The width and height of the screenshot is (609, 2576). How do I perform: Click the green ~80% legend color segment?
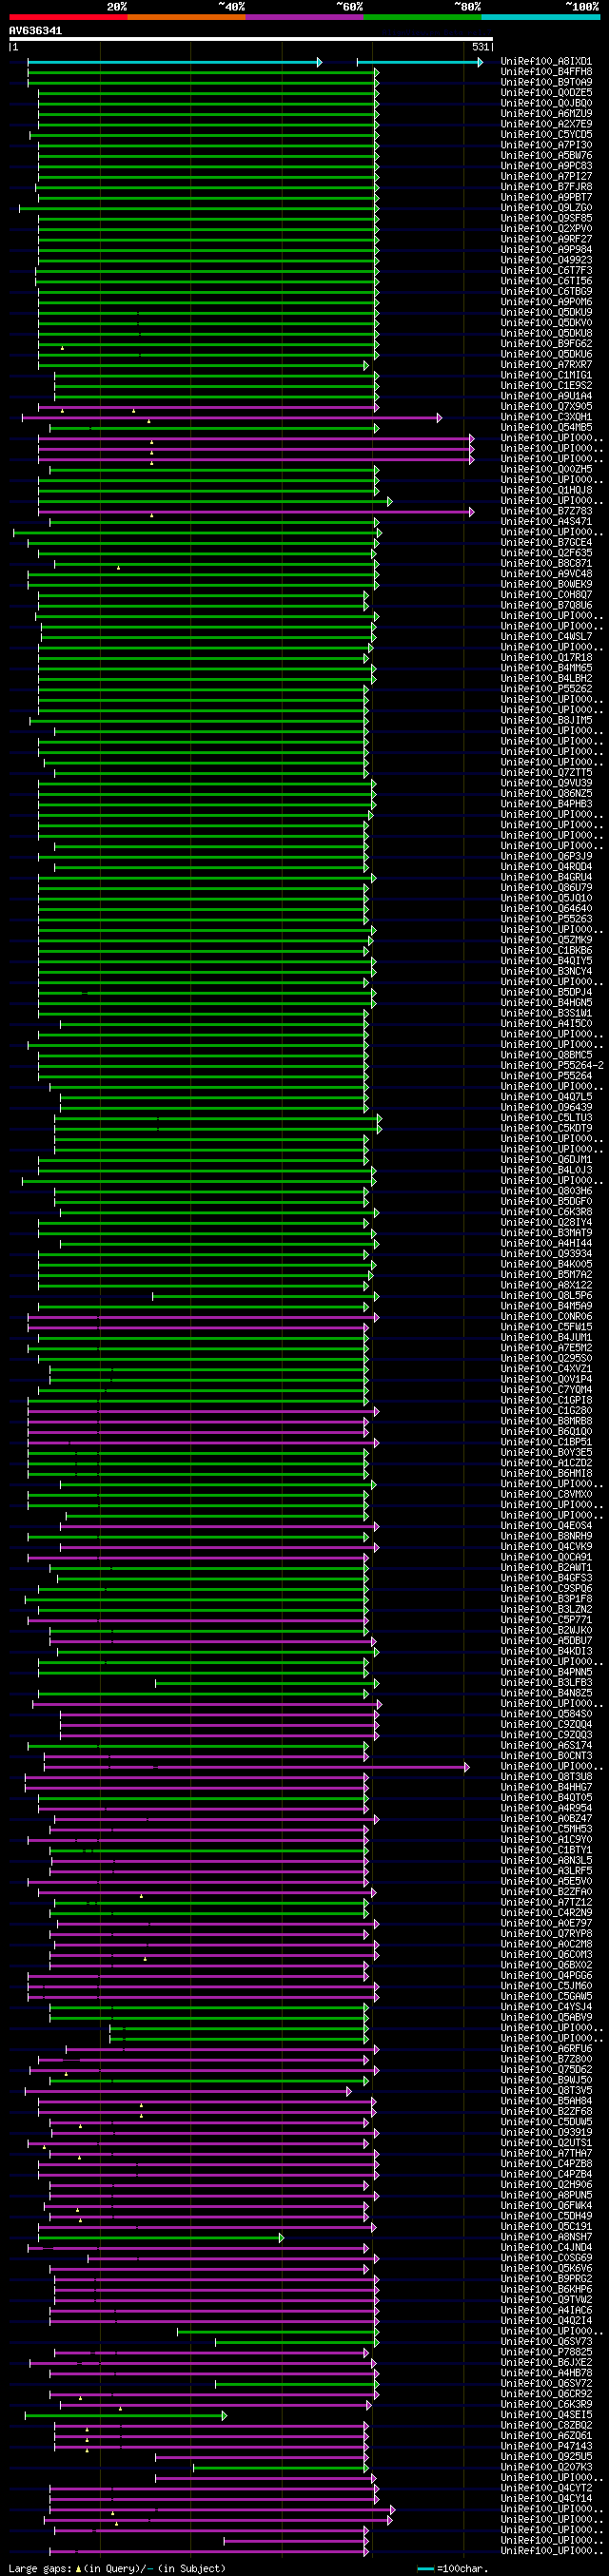(x=422, y=17)
